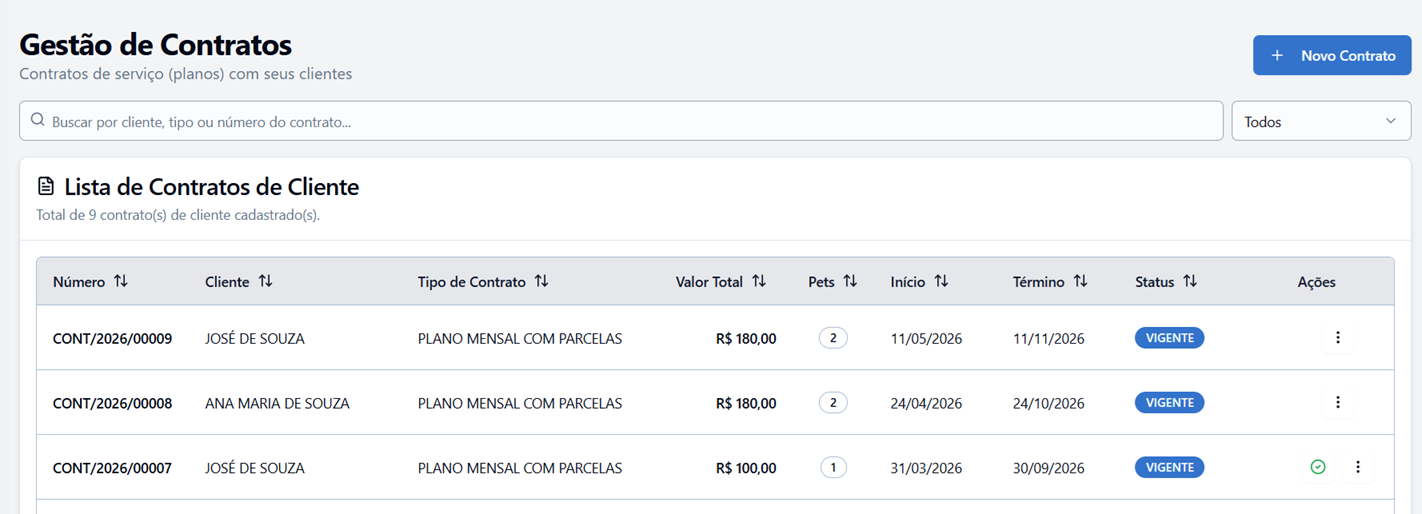Click the Novo Contrato button
Screen dimensions: 1422x514
coord(1332,55)
